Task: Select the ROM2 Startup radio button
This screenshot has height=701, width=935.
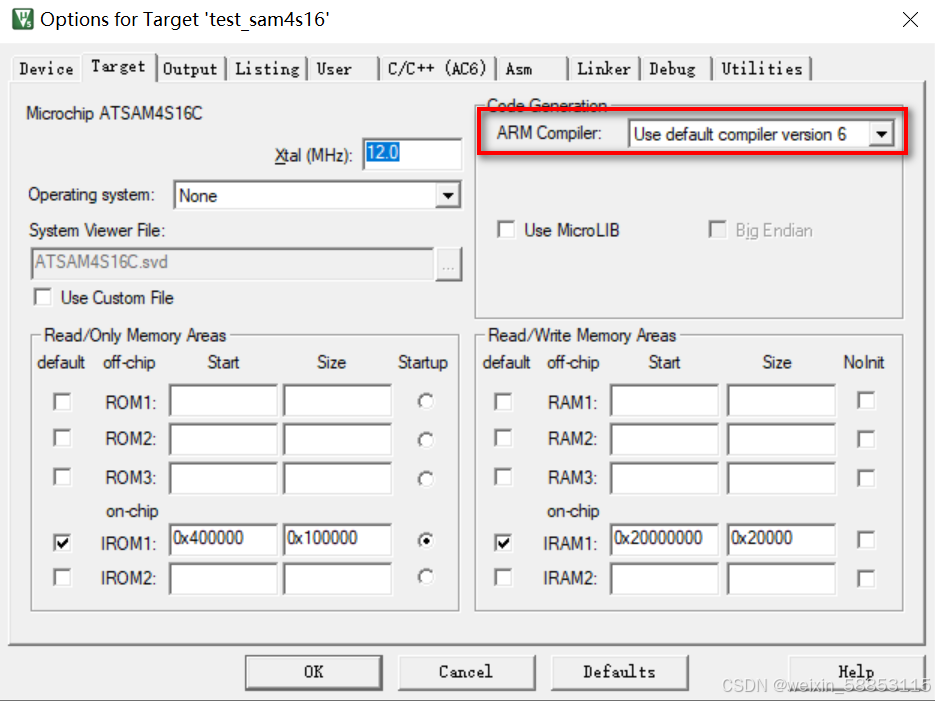Action: point(425,440)
